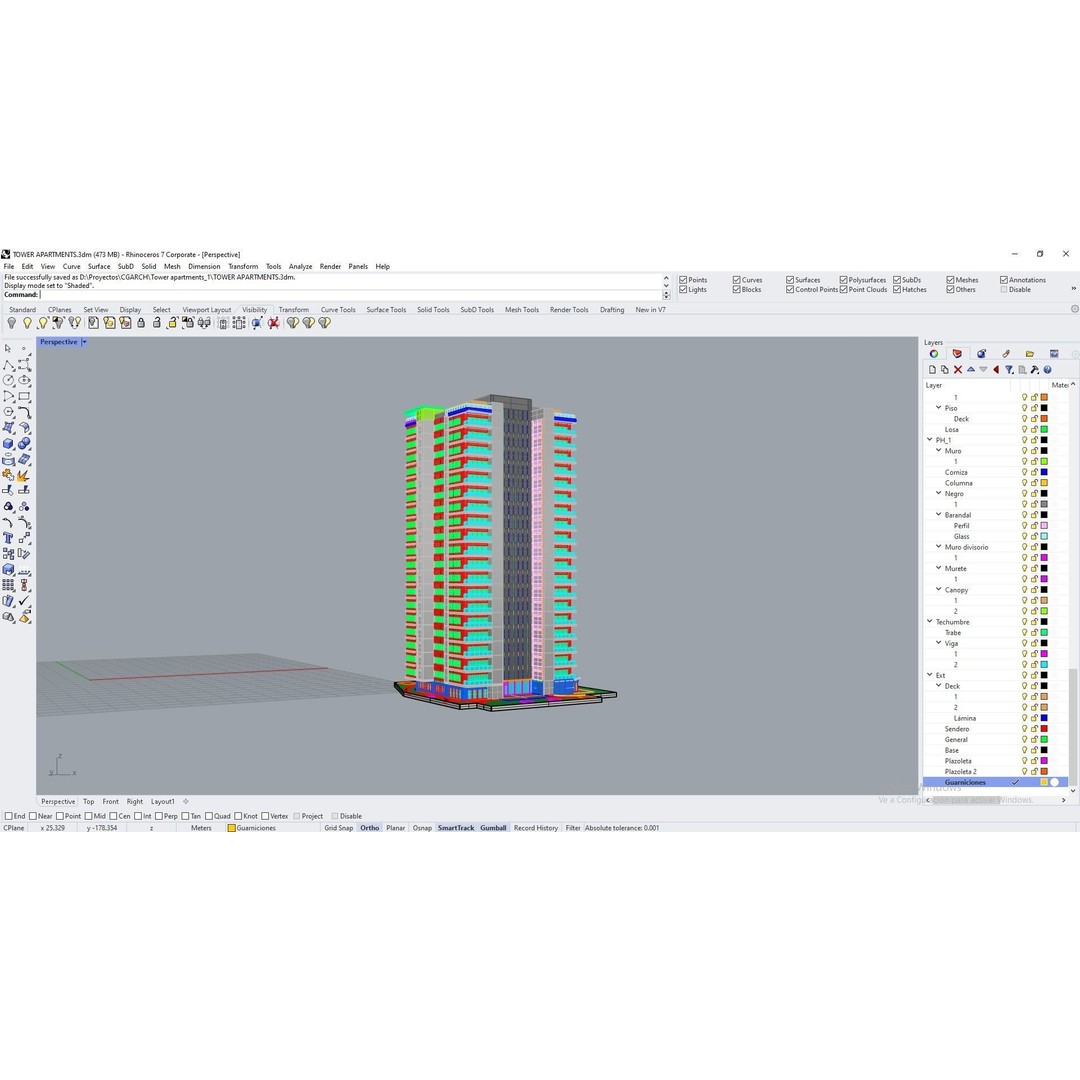Toggle Ortho mode in status bar
1080x1080 pixels.
(x=370, y=829)
